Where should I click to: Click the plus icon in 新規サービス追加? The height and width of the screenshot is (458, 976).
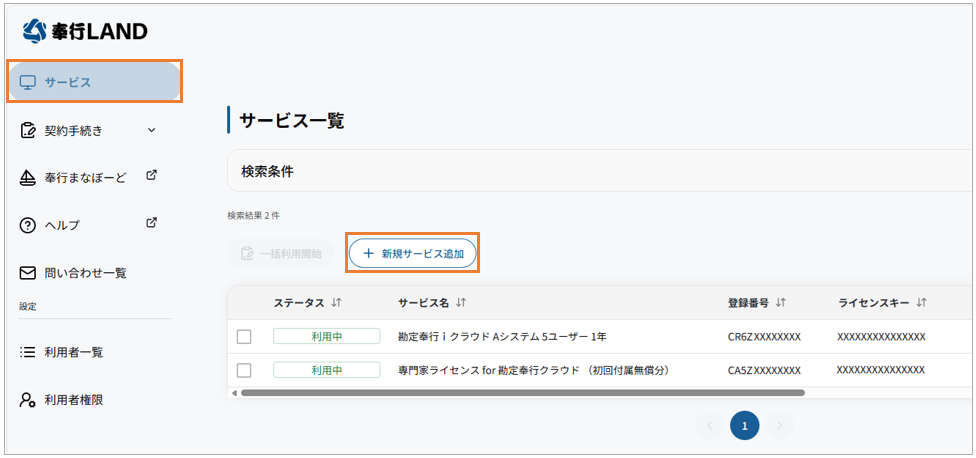(x=368, y=254)
